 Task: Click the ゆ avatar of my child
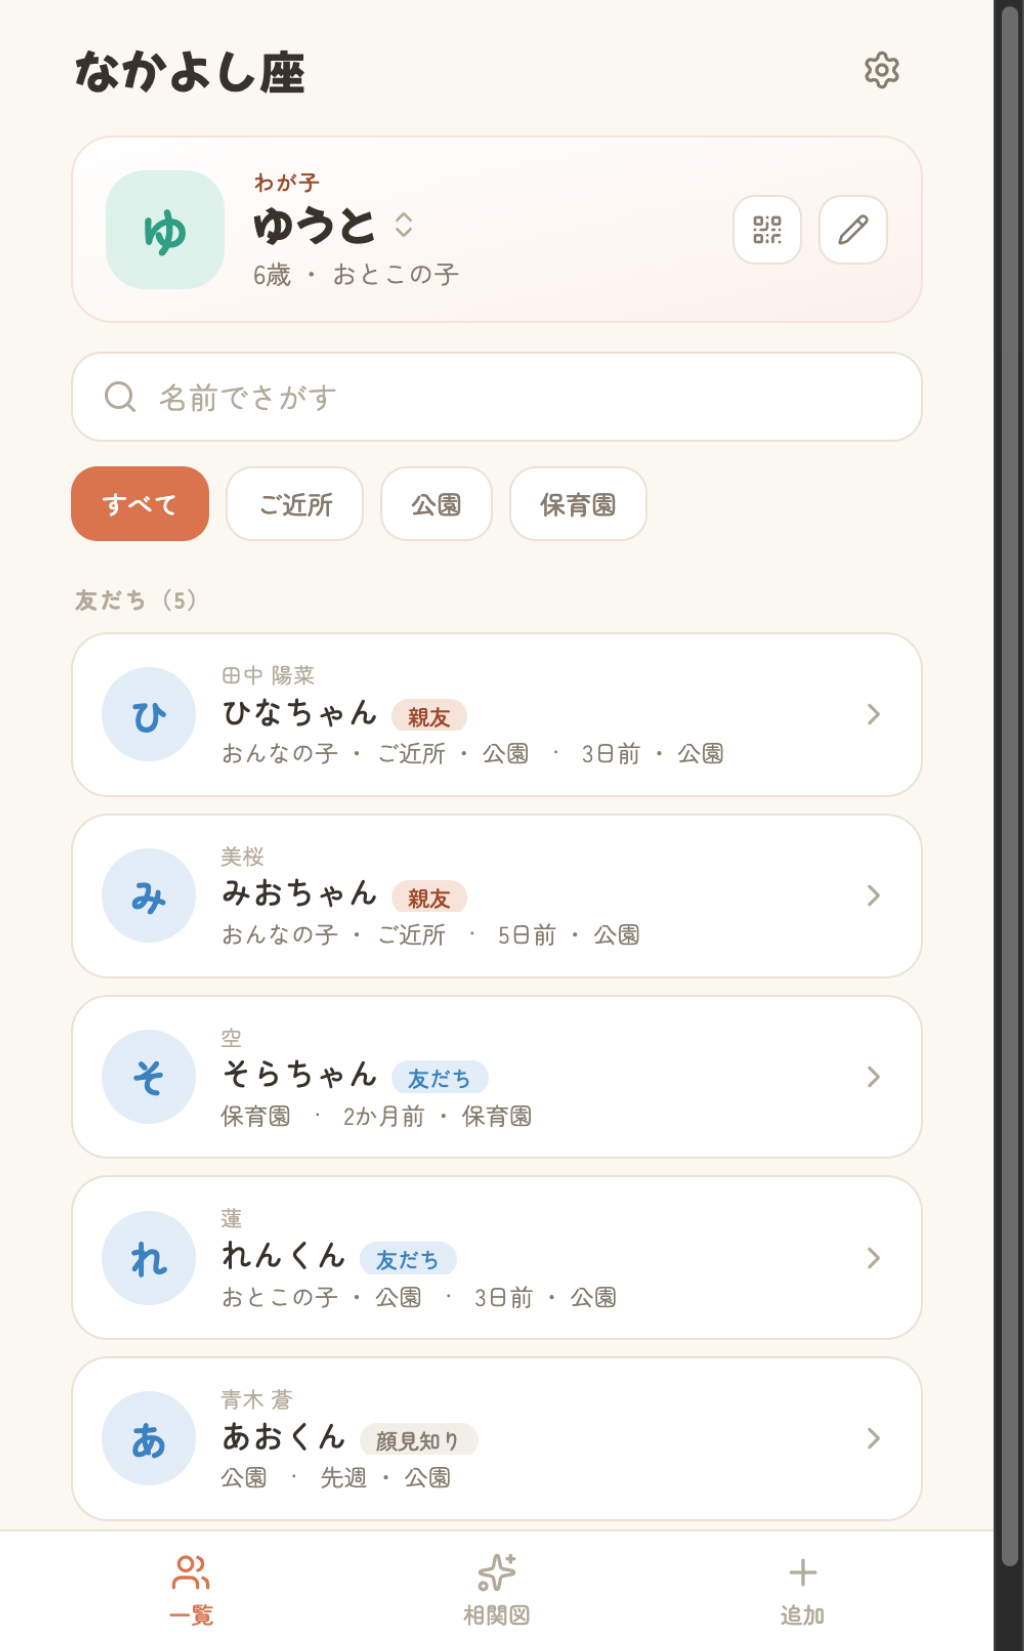click(165, 230)
